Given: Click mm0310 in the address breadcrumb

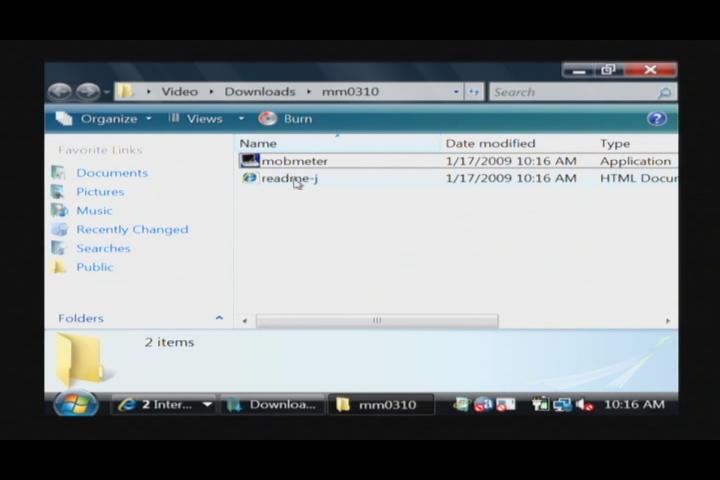Looking at the screenshot, I should [x=350, y=91].
